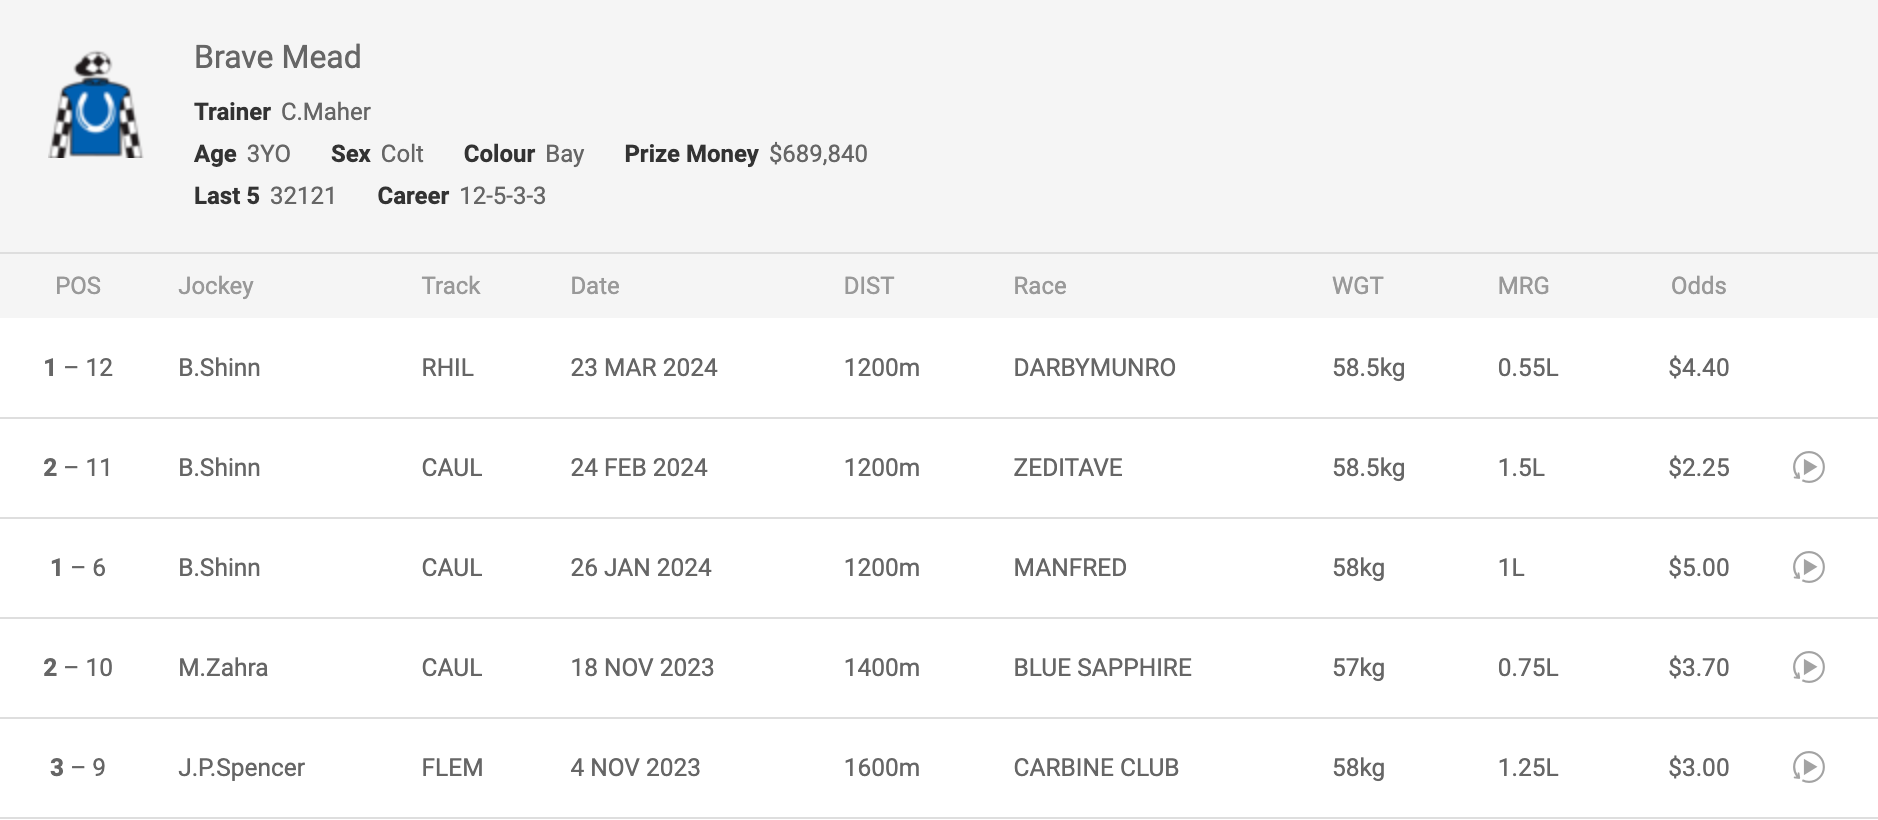The image size is (1878, 820).
Task: Click the $4.40 odds value
Action: pyautogui.click(x=1698, y=367)
